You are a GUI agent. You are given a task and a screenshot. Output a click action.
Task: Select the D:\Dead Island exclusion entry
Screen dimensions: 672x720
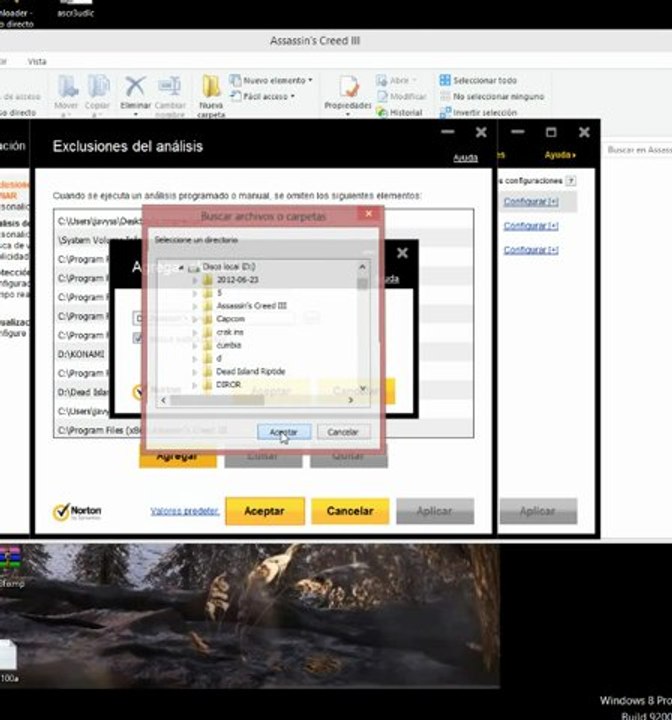83,392
